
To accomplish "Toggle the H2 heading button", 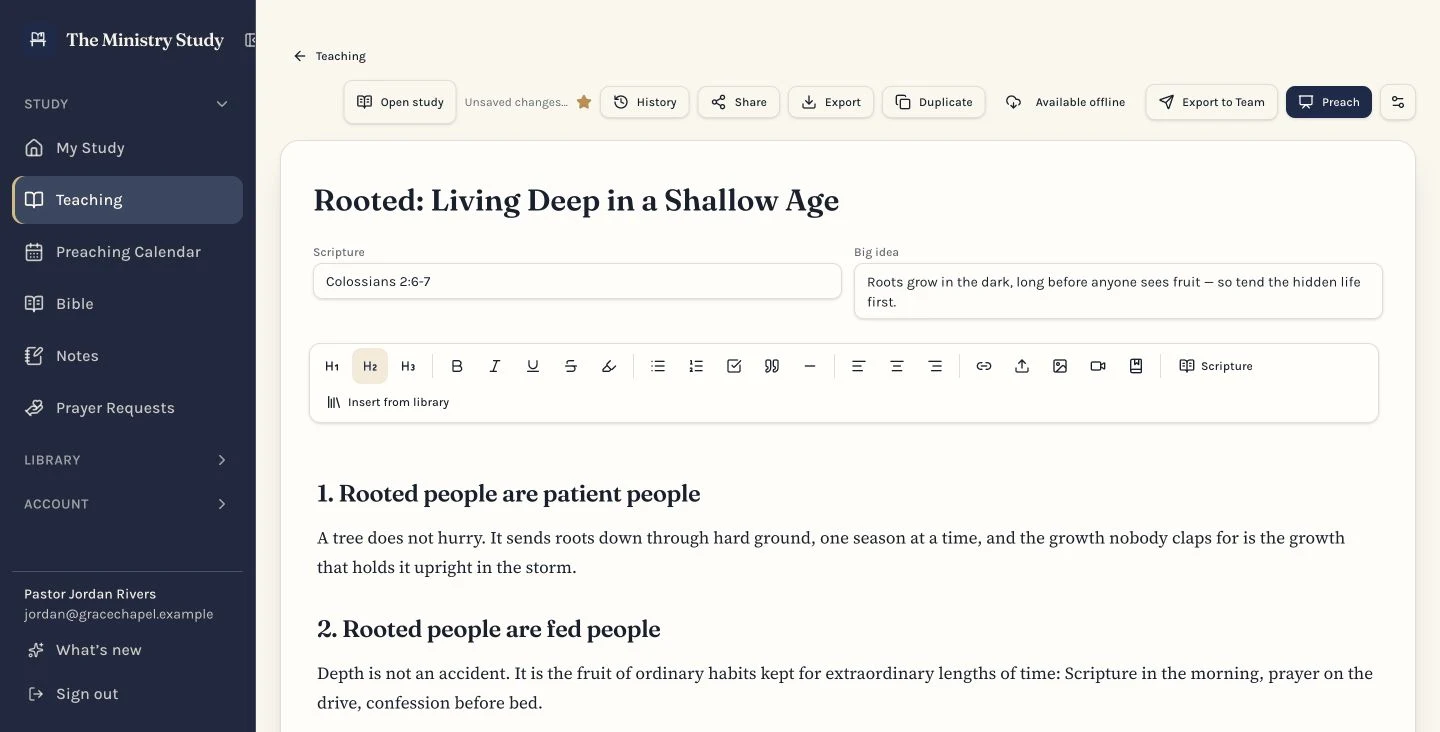I will coord(370,366).
